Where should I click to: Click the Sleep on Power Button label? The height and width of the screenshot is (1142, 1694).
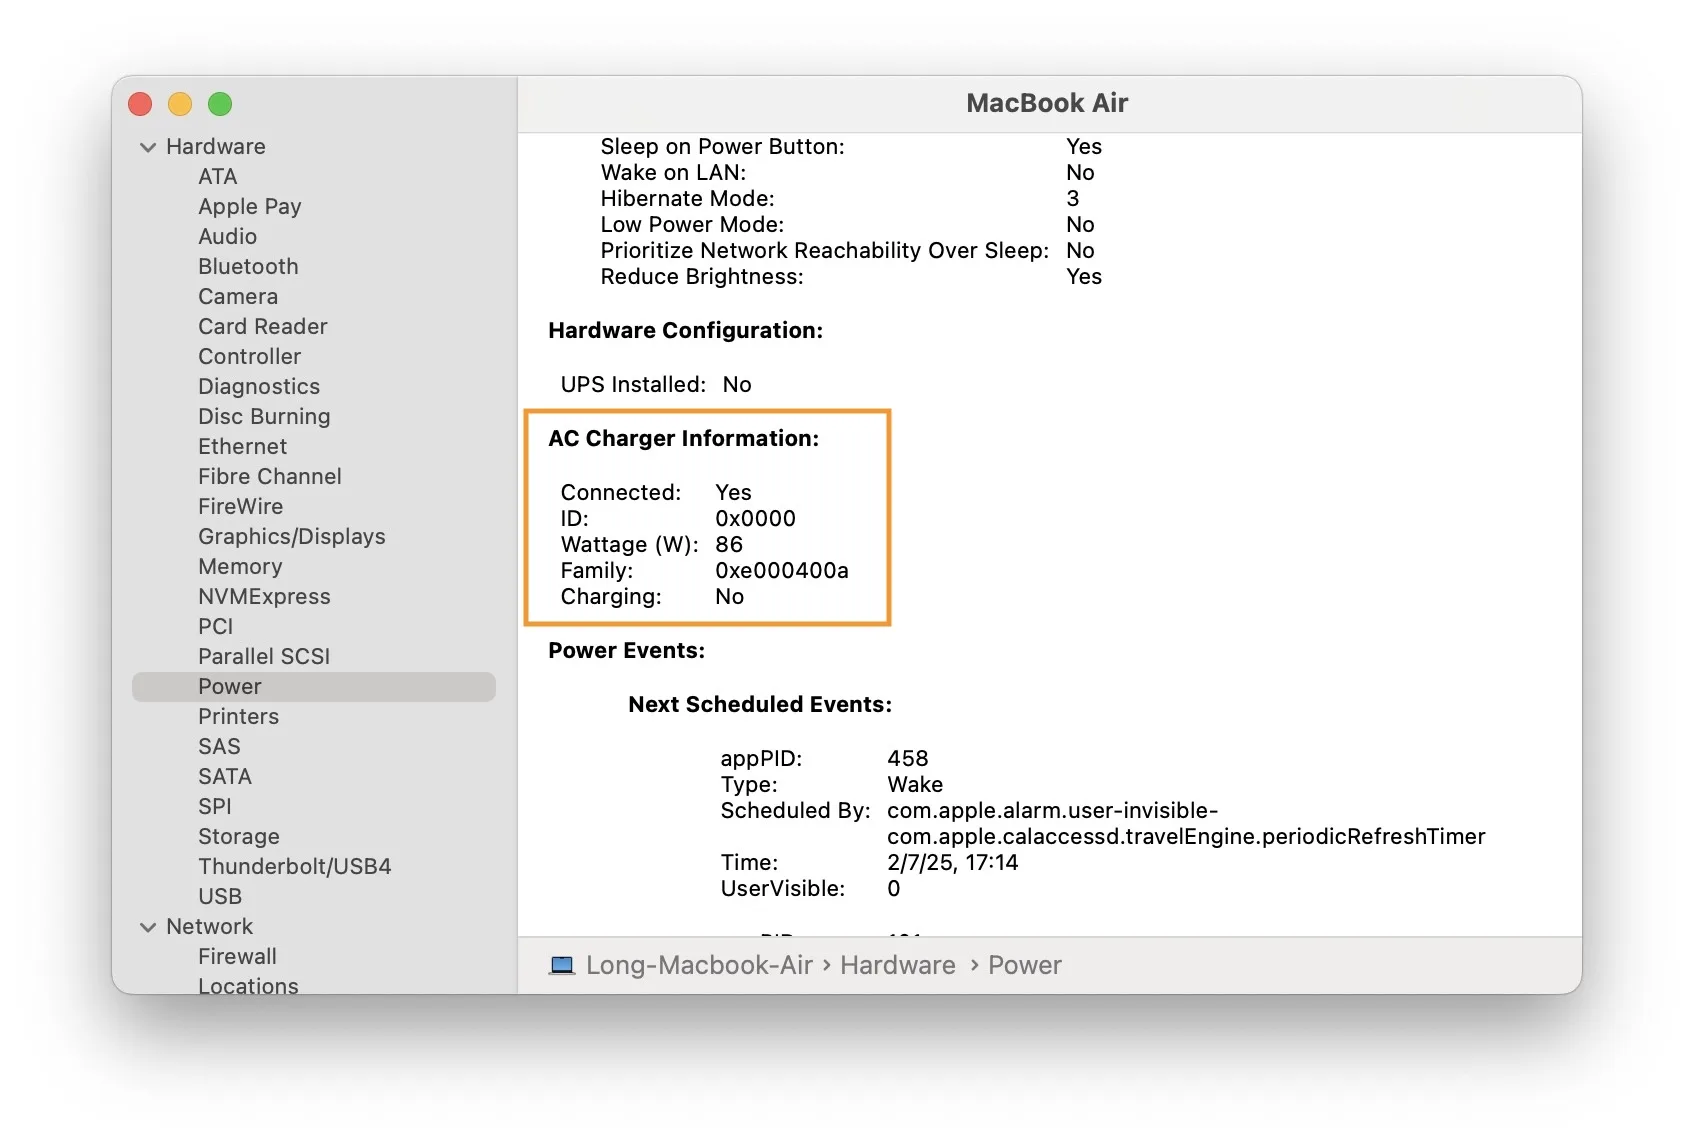click(722, 147)
